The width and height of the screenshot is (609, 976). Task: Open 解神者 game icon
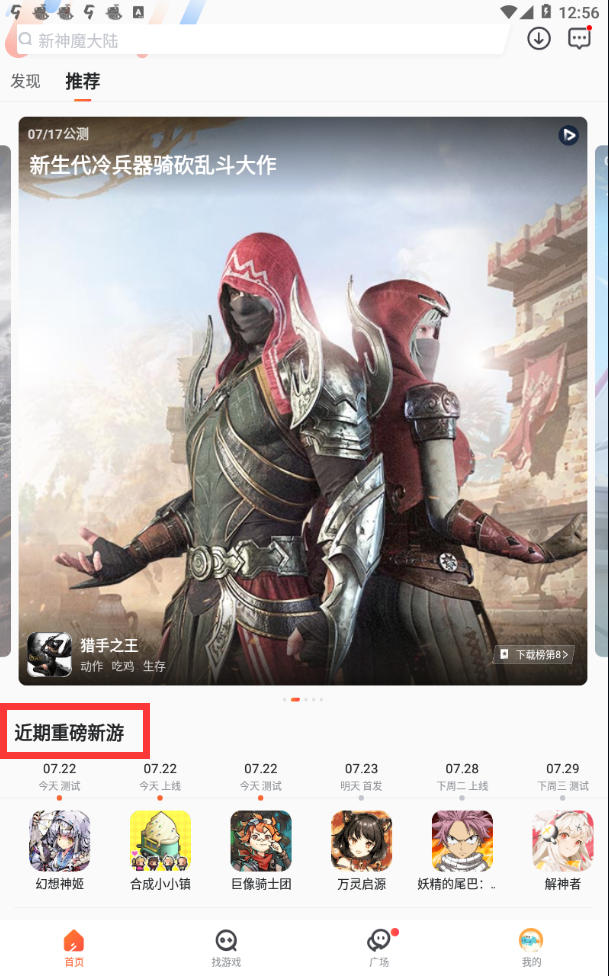[x=563, y=840]
